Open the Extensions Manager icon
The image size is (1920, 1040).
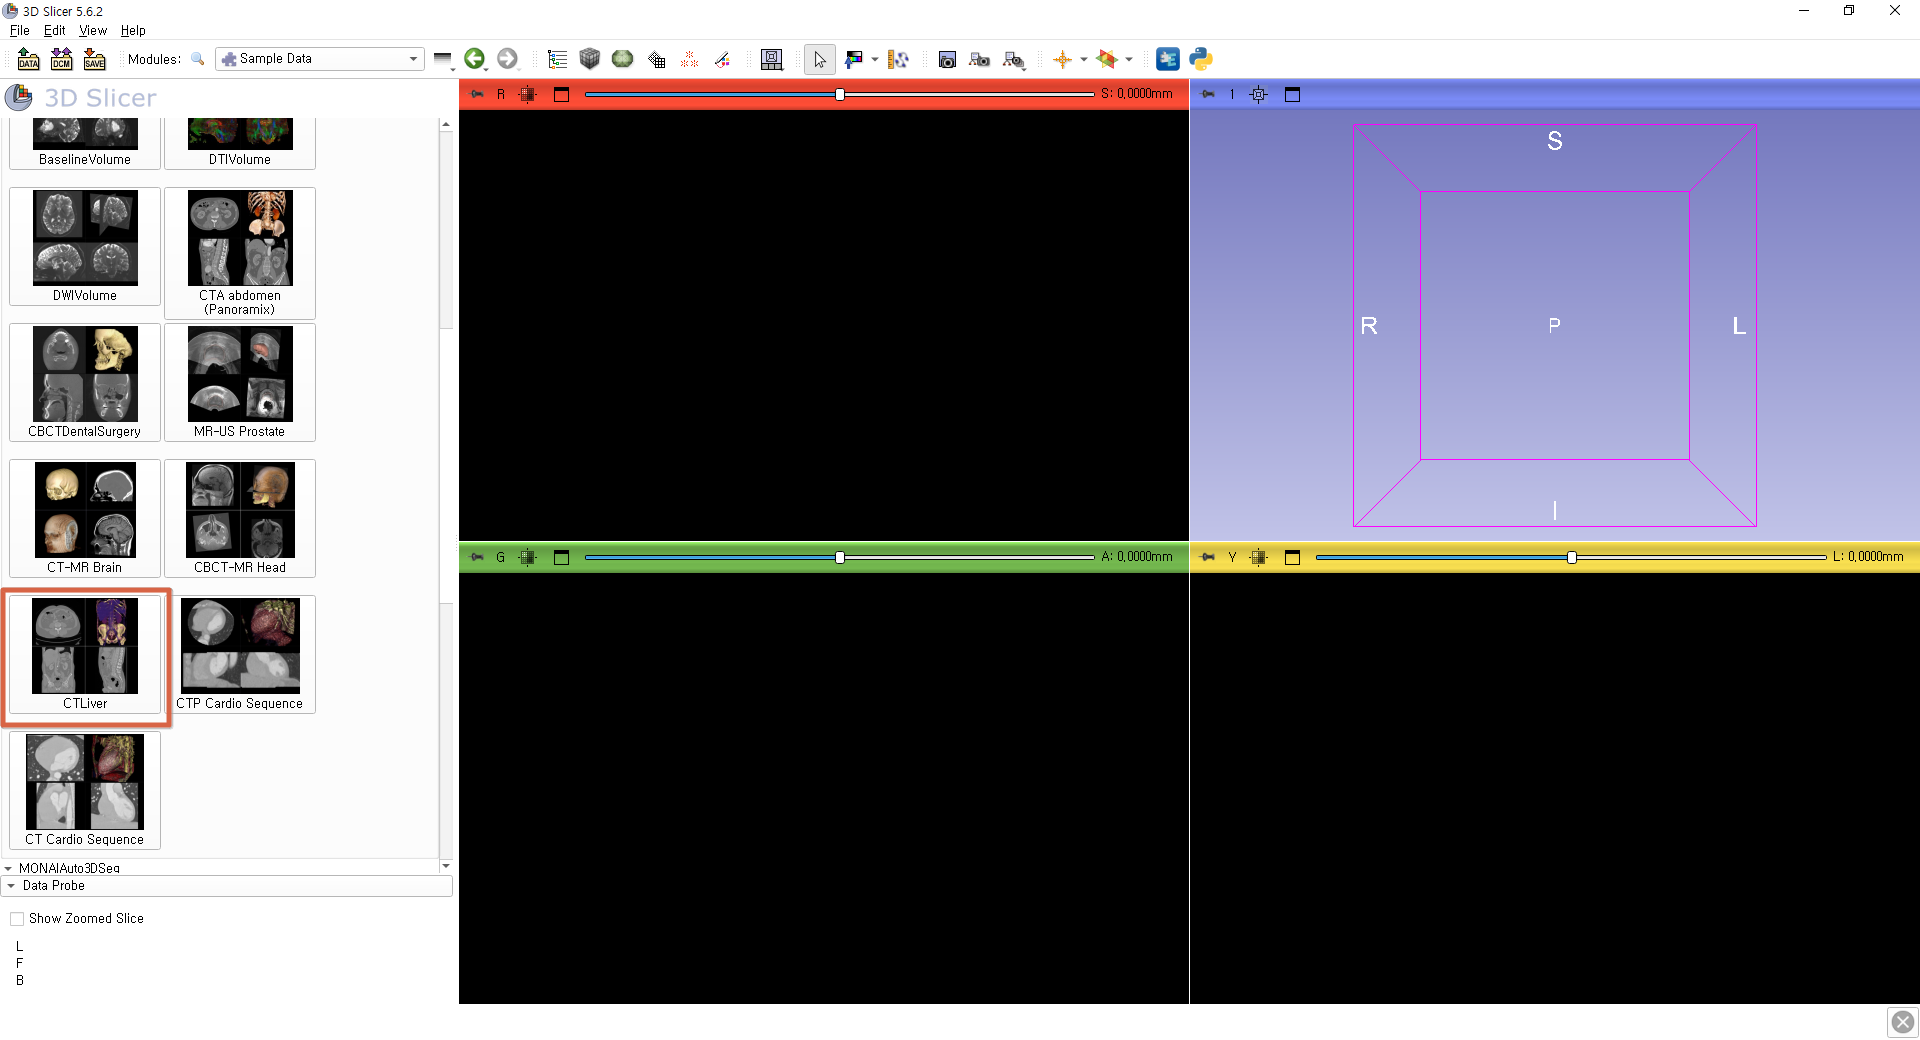tap(1168, 59)
